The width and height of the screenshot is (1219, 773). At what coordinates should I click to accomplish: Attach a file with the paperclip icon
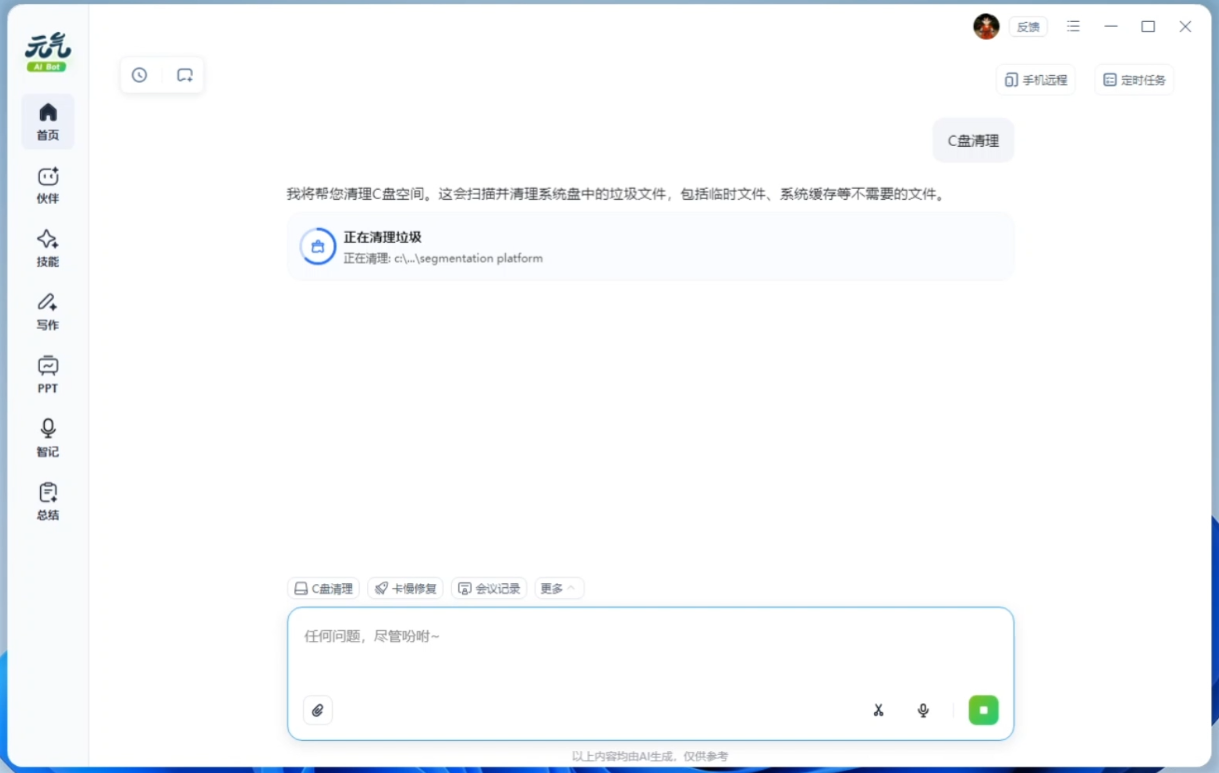[x=318, y=710]
